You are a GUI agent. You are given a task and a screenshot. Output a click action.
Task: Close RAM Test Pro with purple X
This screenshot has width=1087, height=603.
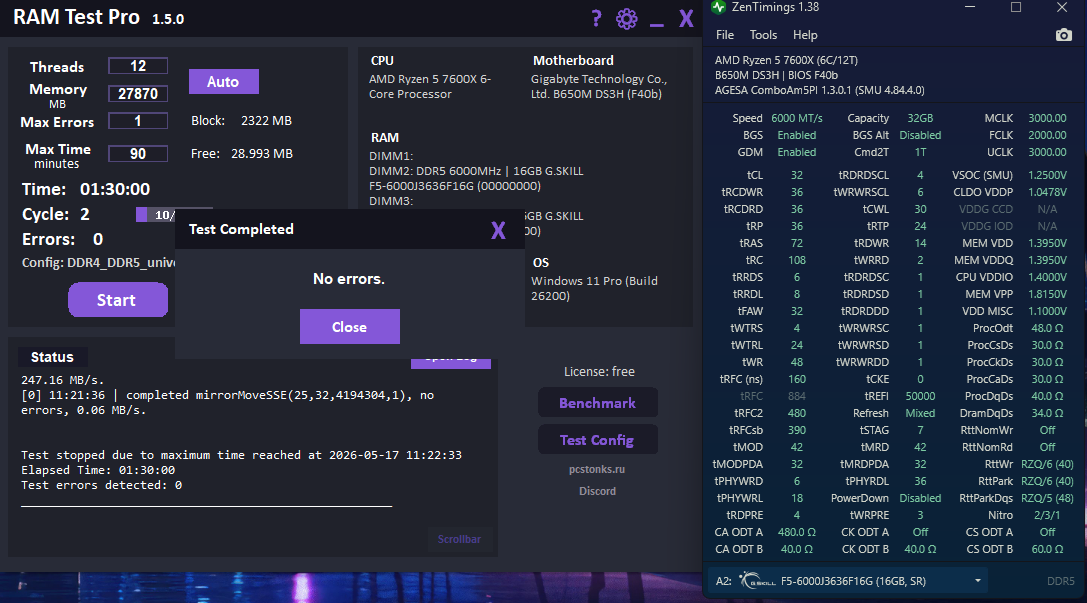[686, 19]
